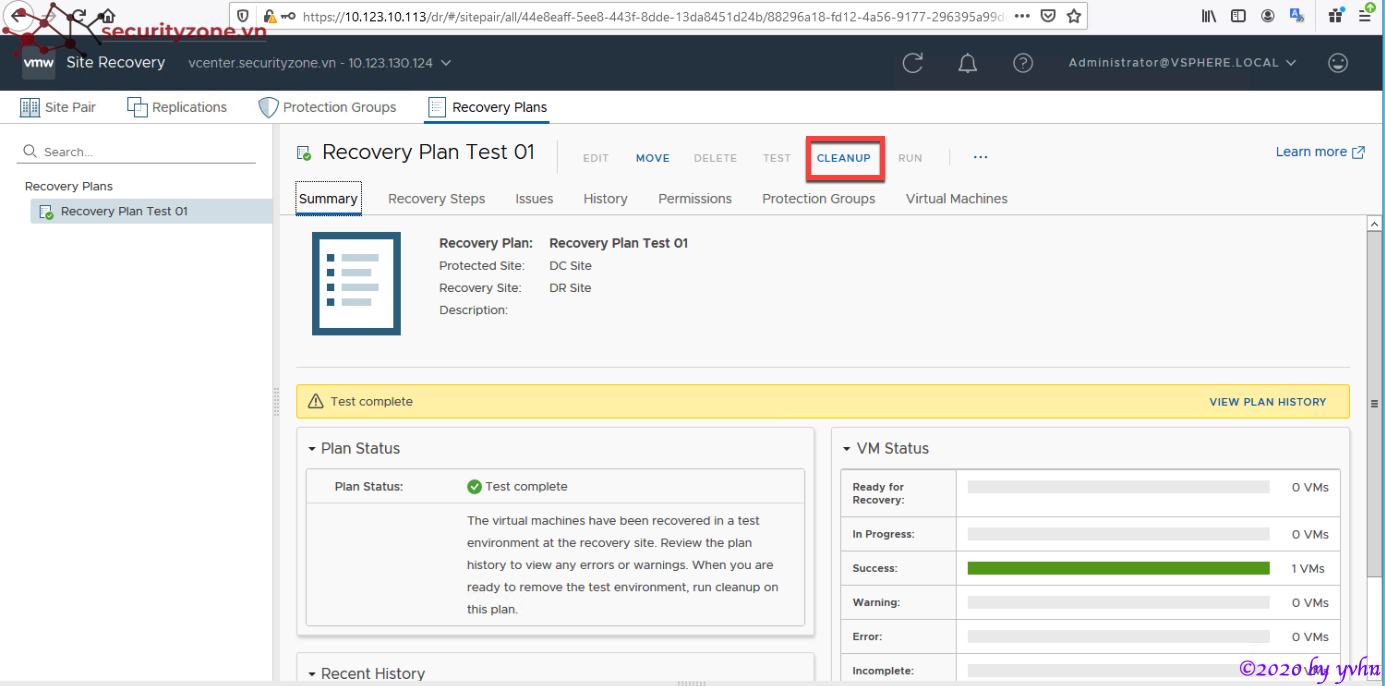The width and height of the screenshot is (1385, 686).
Task: Click the Site Recovery refresh icon
Action: 912,63
